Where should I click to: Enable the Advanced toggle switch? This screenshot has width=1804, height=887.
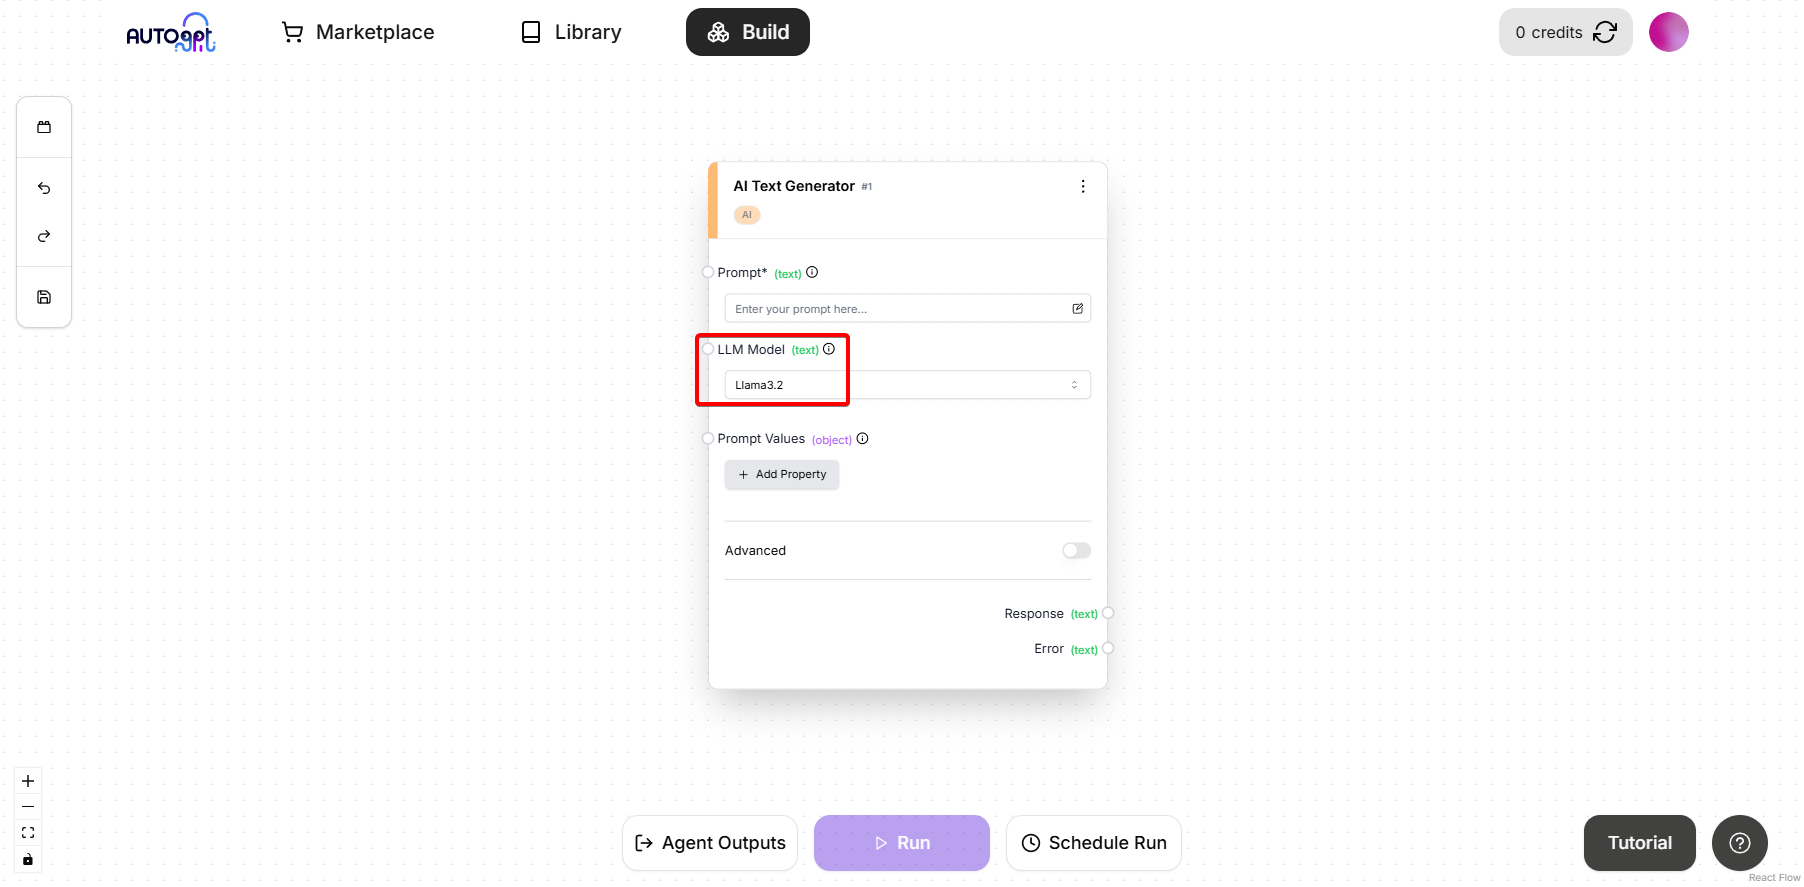click(1076, 551)
